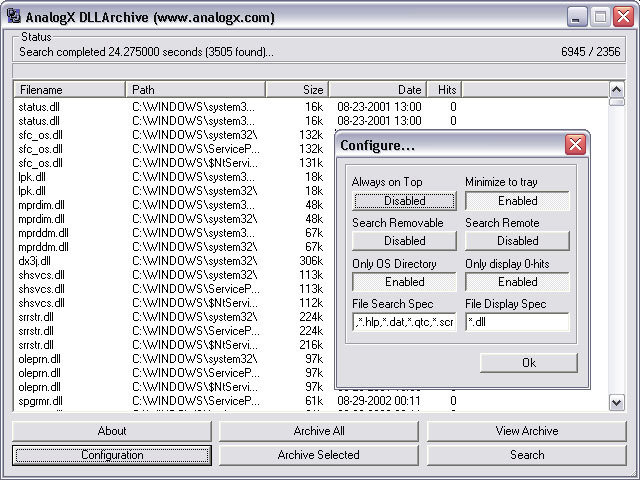The width and height of the screenshot is (640, 480).
Task: Start a new Search
Action: (527, 455)
